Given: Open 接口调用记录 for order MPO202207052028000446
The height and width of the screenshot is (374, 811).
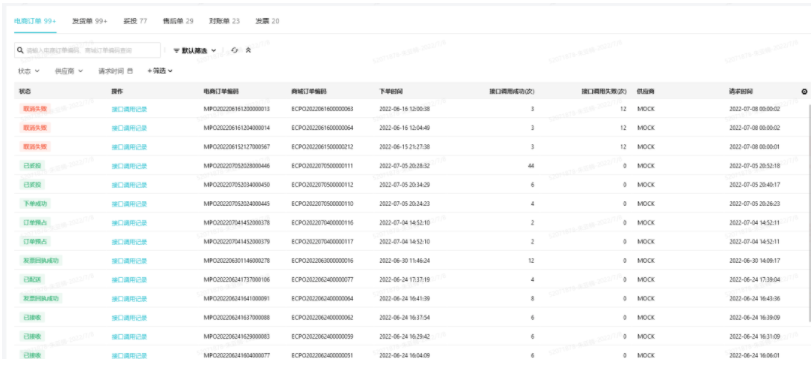Looking at the screenshot, I should coord(129,166).
